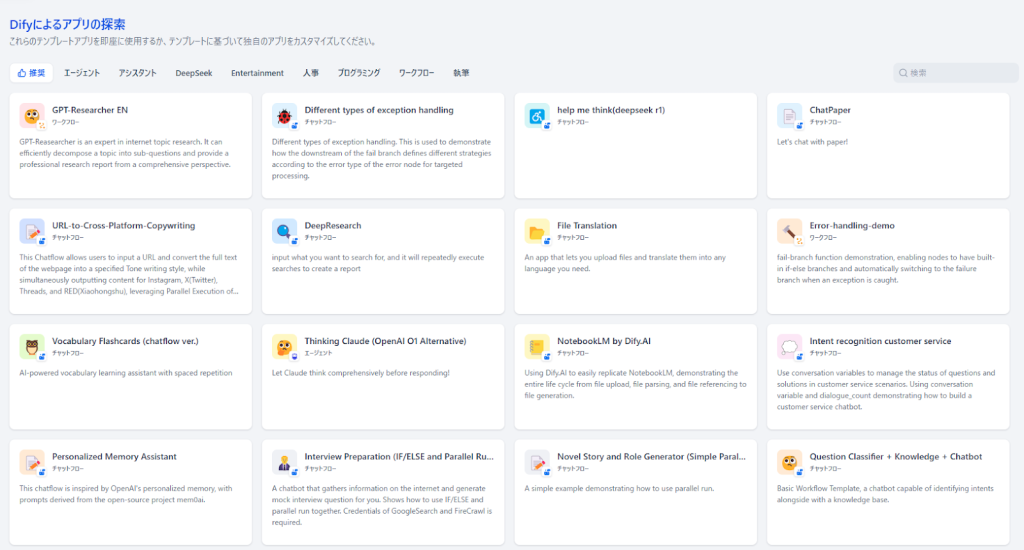The image size is (1024, 550).
Task: Select the Novel Story and Role Generator title
Action: 651,457
